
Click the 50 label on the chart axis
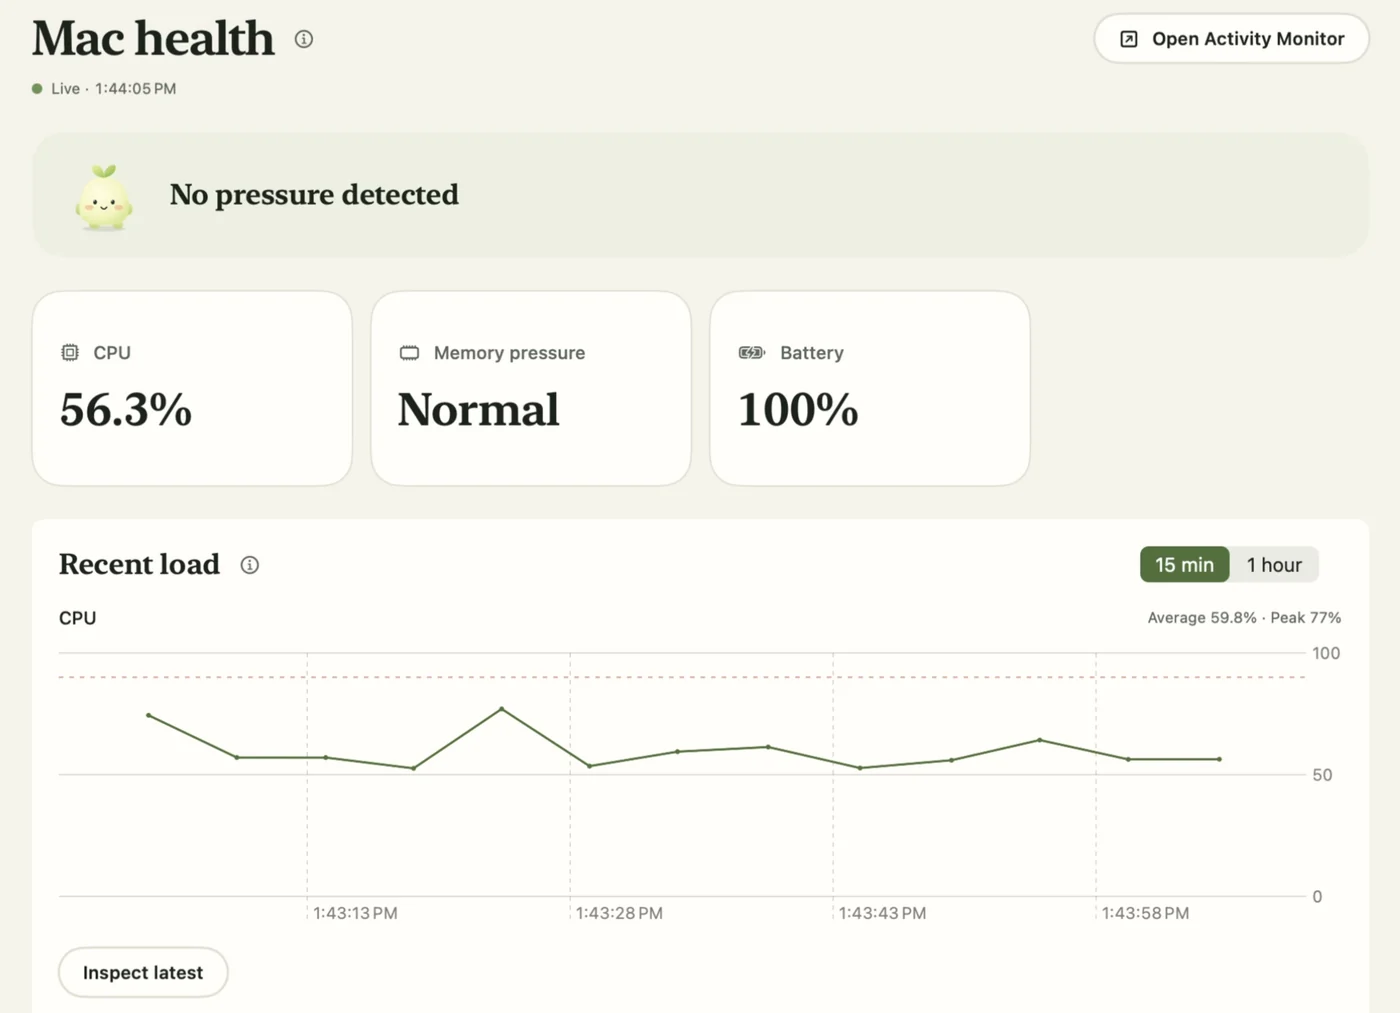point(1322,775)
